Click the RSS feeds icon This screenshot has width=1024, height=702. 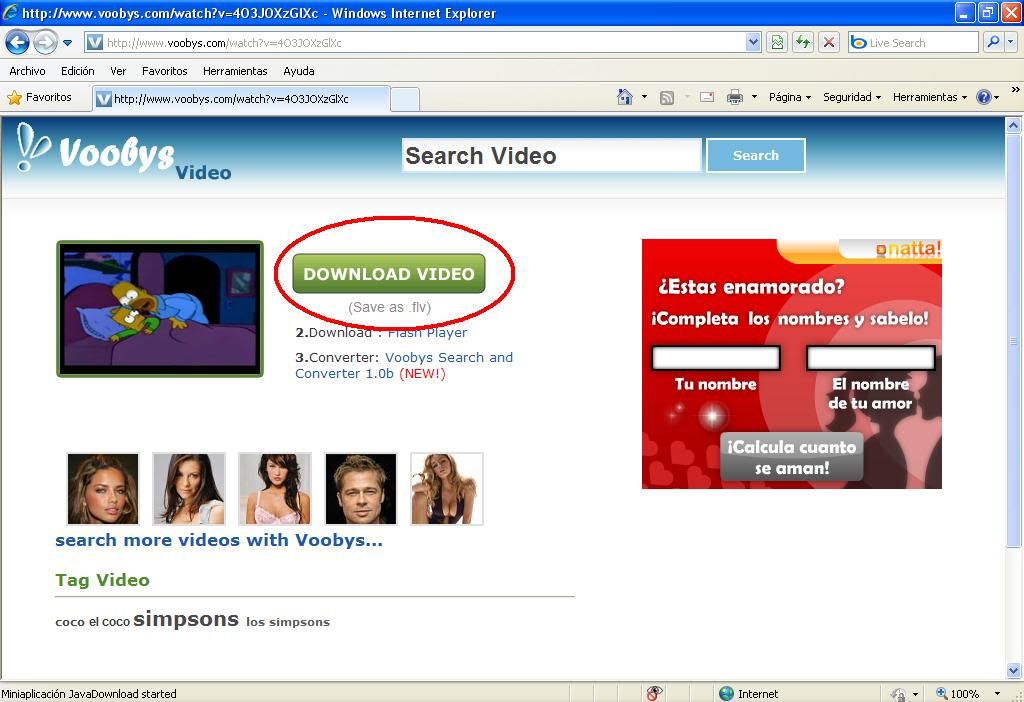[667, 98]
